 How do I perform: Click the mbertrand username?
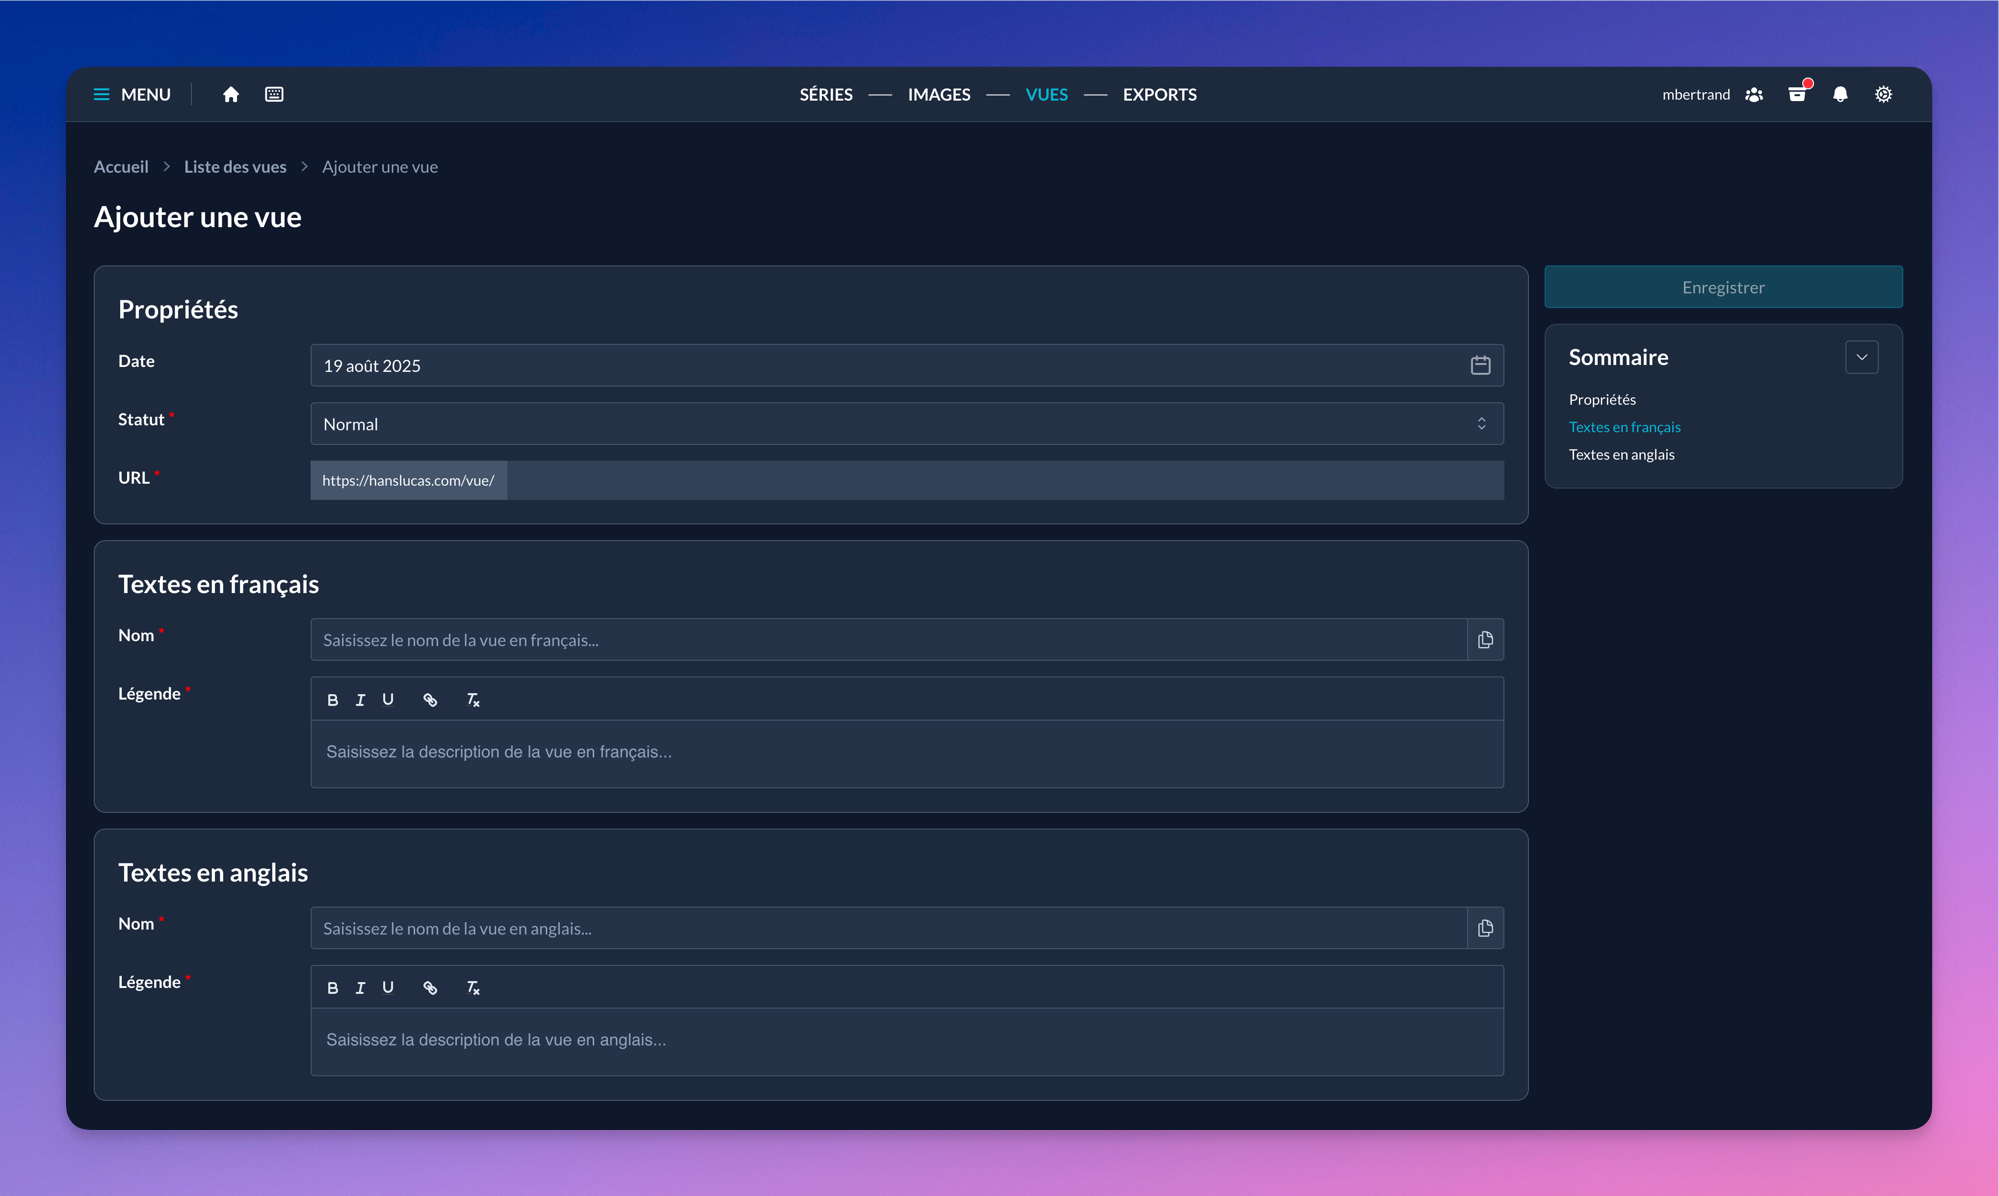(1696, 94)
